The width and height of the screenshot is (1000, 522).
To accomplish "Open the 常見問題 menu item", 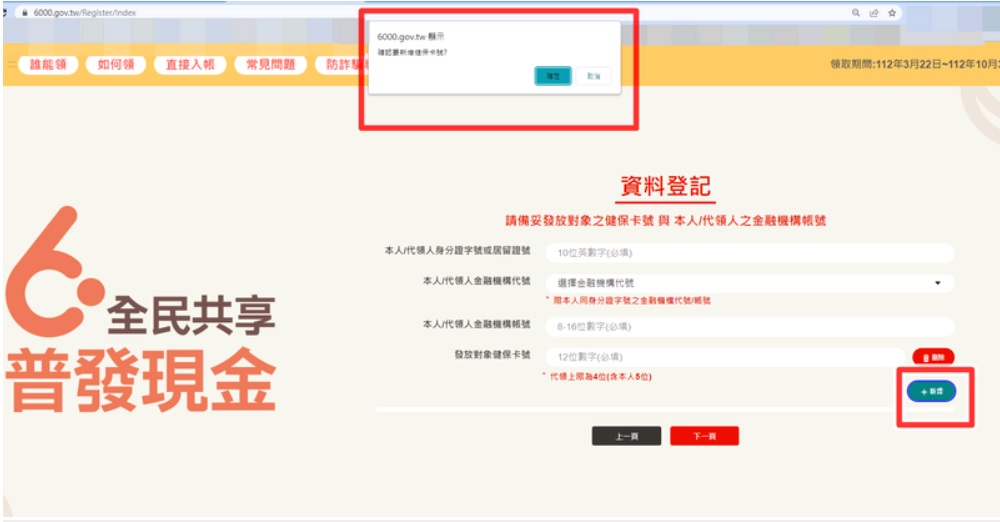I will coord(270,64).
